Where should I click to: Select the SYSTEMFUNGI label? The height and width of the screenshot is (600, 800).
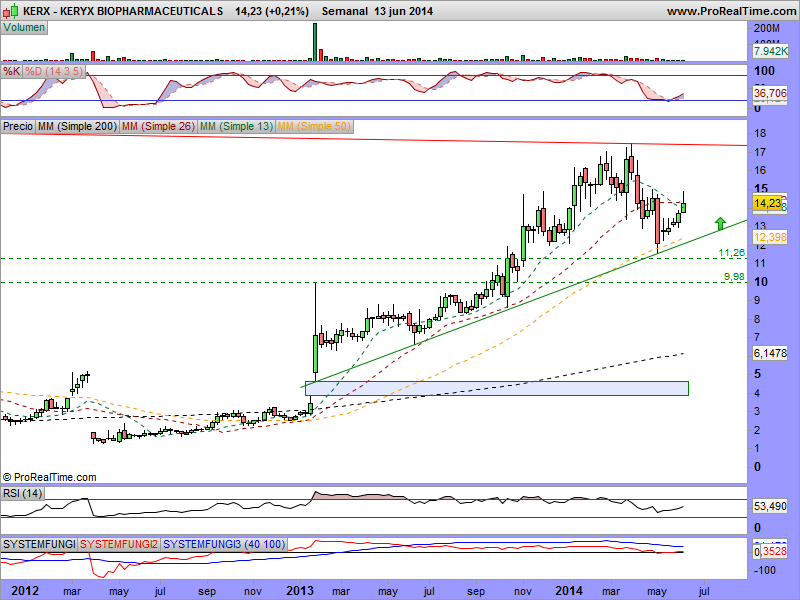[39, 544]
